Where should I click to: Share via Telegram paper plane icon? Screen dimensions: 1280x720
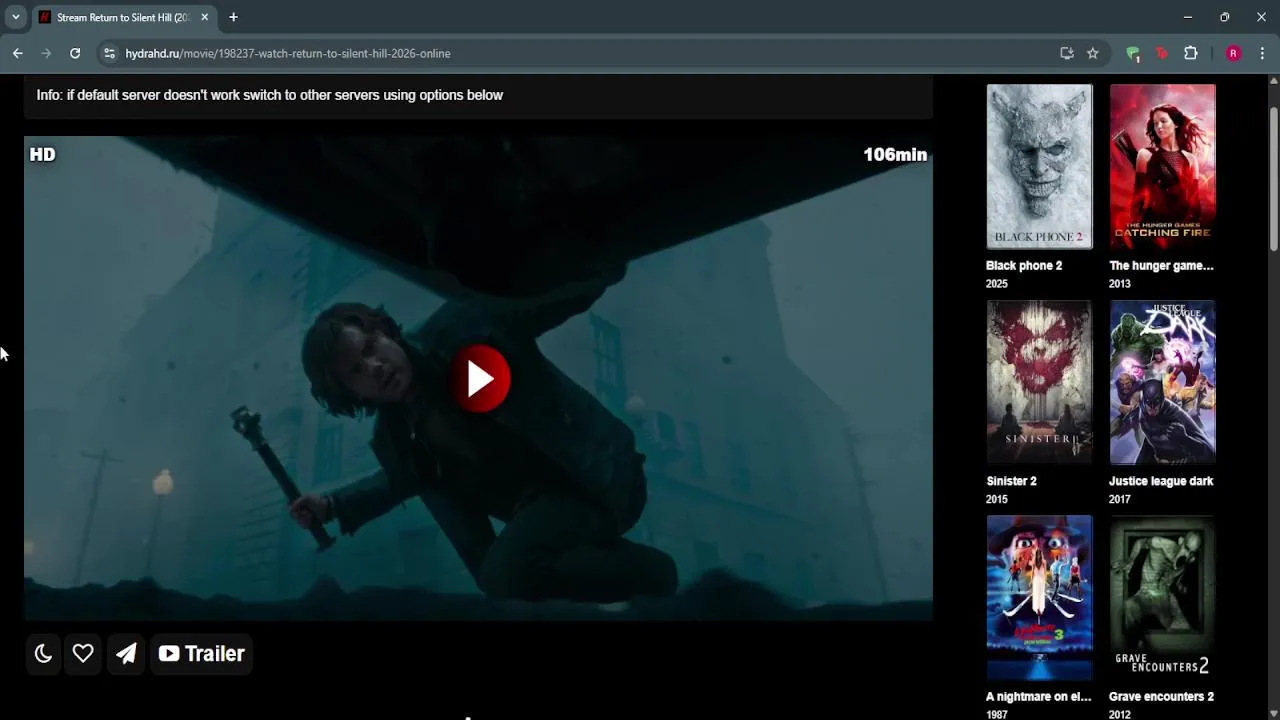[x=126, y=653]
